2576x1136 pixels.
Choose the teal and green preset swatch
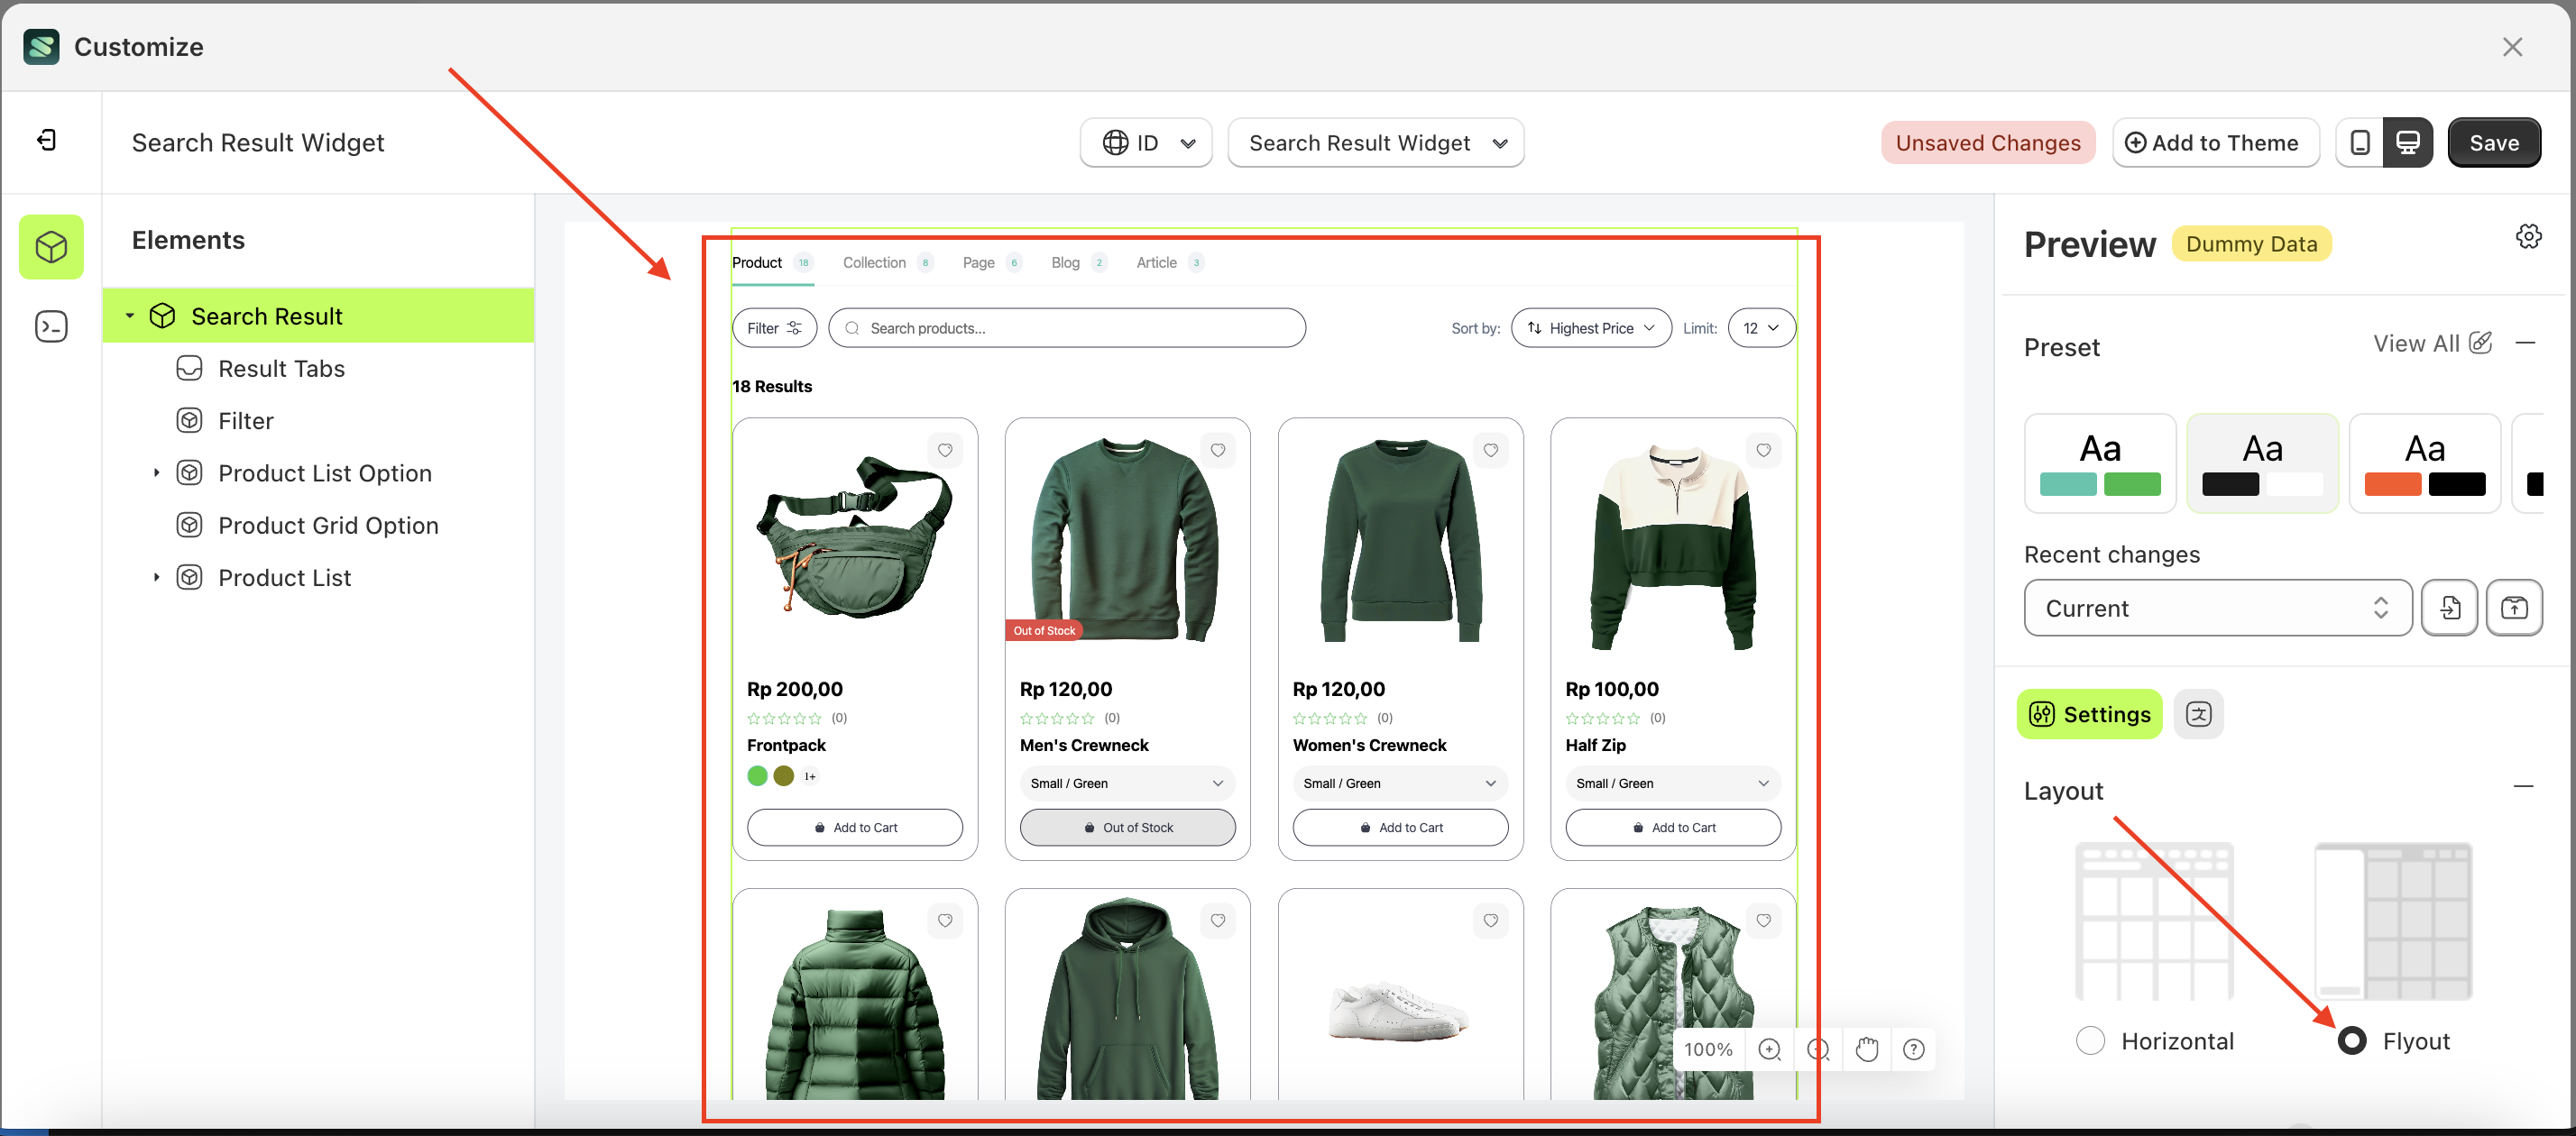[x=2100, y=463]
